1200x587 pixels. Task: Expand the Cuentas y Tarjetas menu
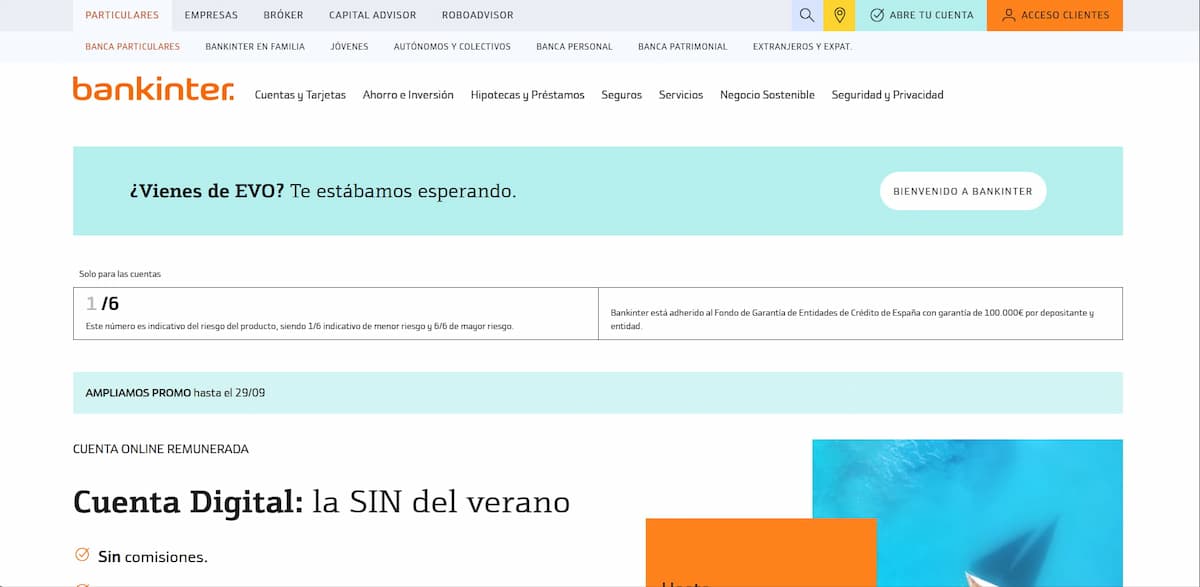(x=300, y=95)
